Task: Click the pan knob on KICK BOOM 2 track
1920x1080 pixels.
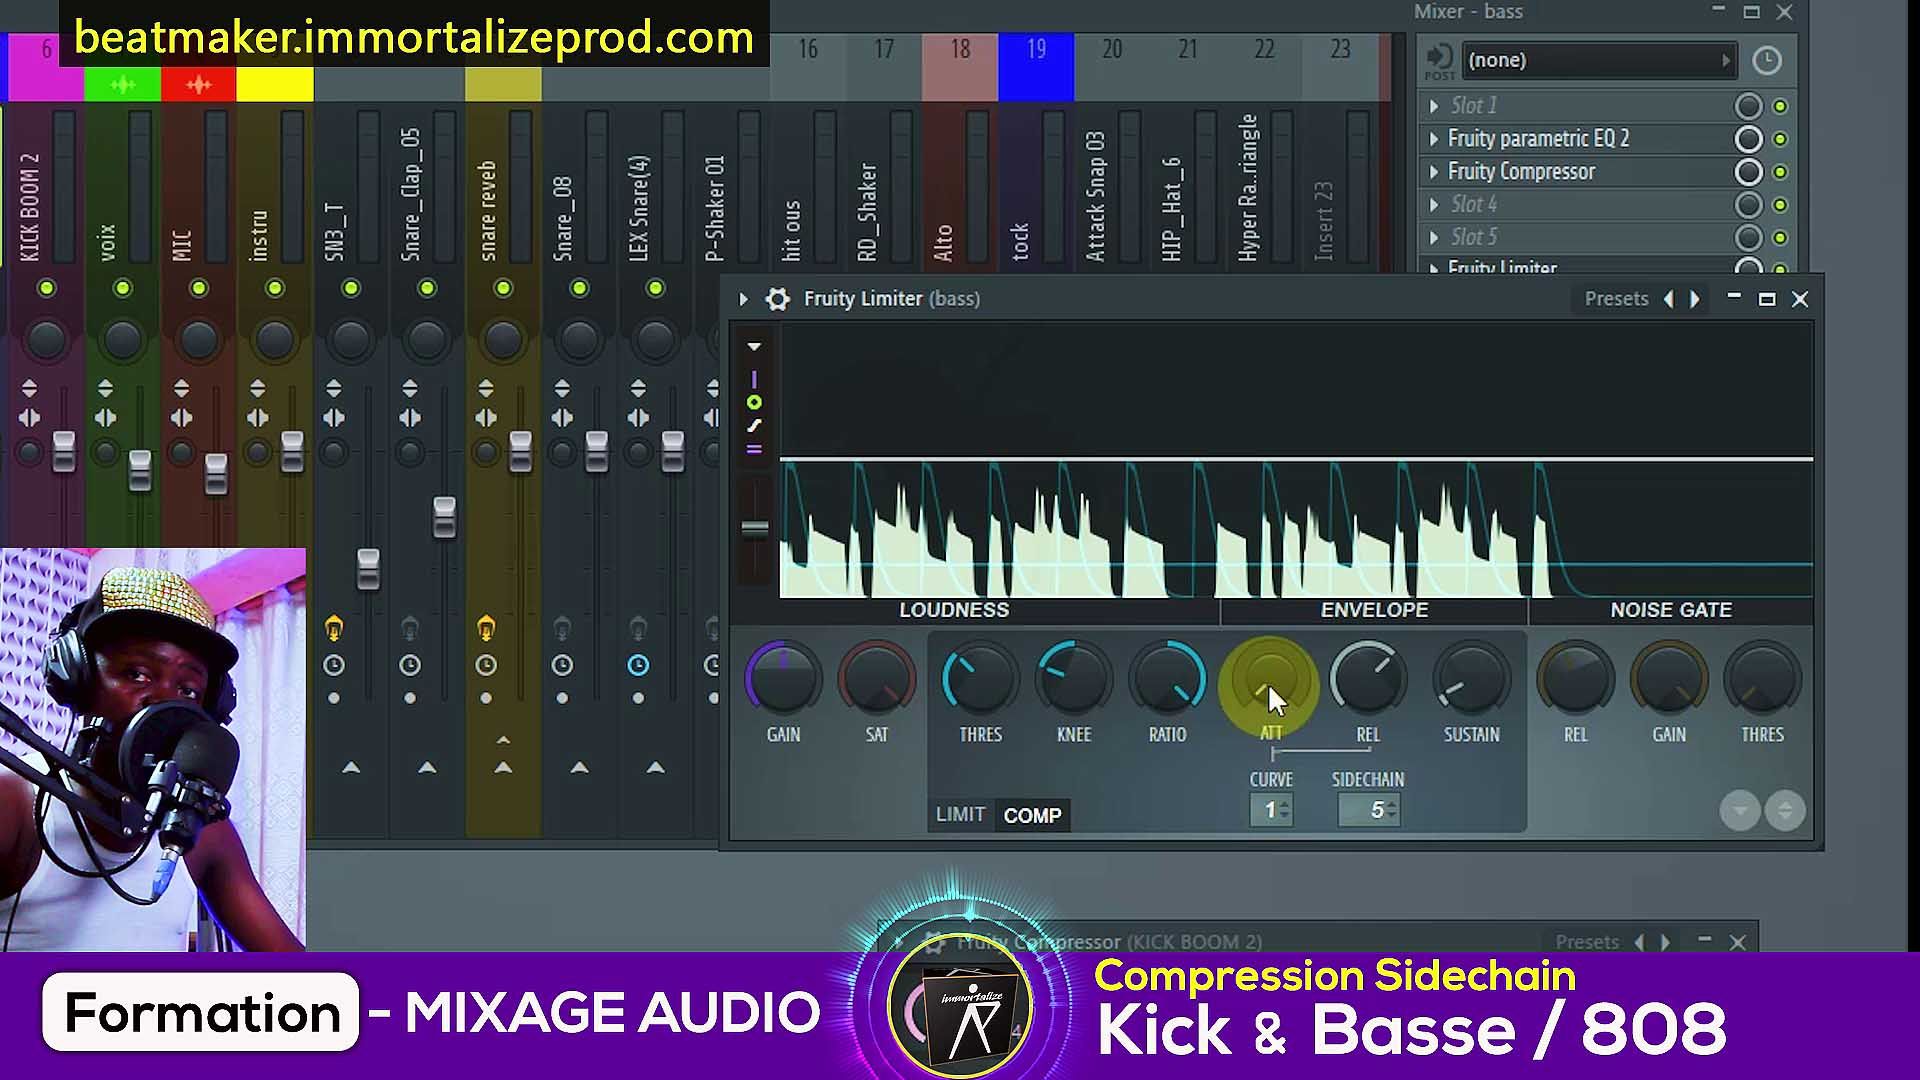Action: click(x=46, y=340)
